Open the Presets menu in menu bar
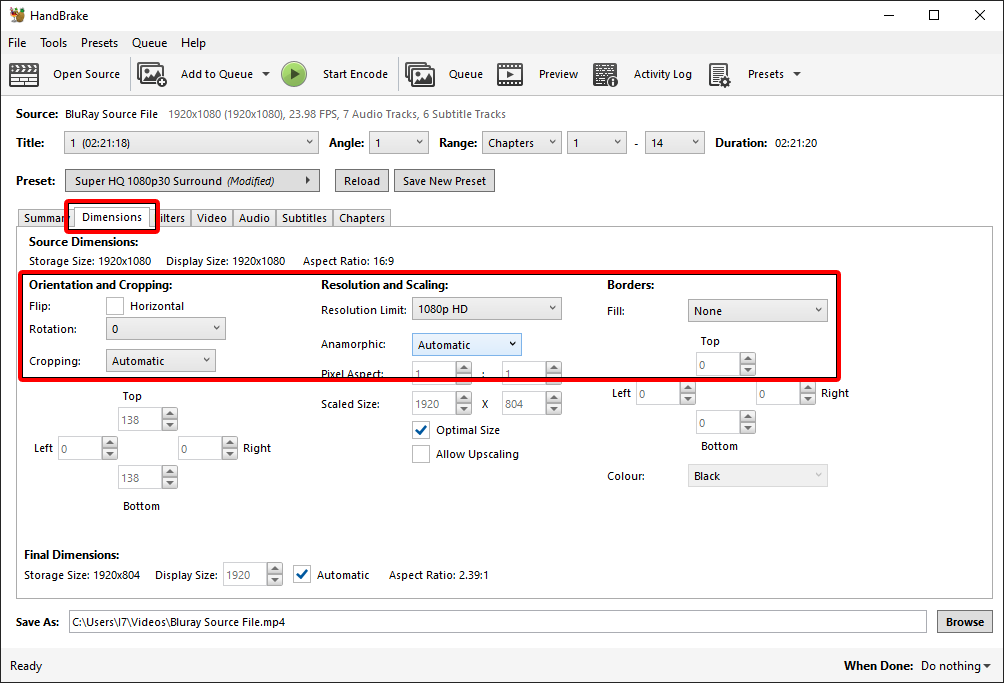This screenshot has height=683, width=1004. point(99,43)
